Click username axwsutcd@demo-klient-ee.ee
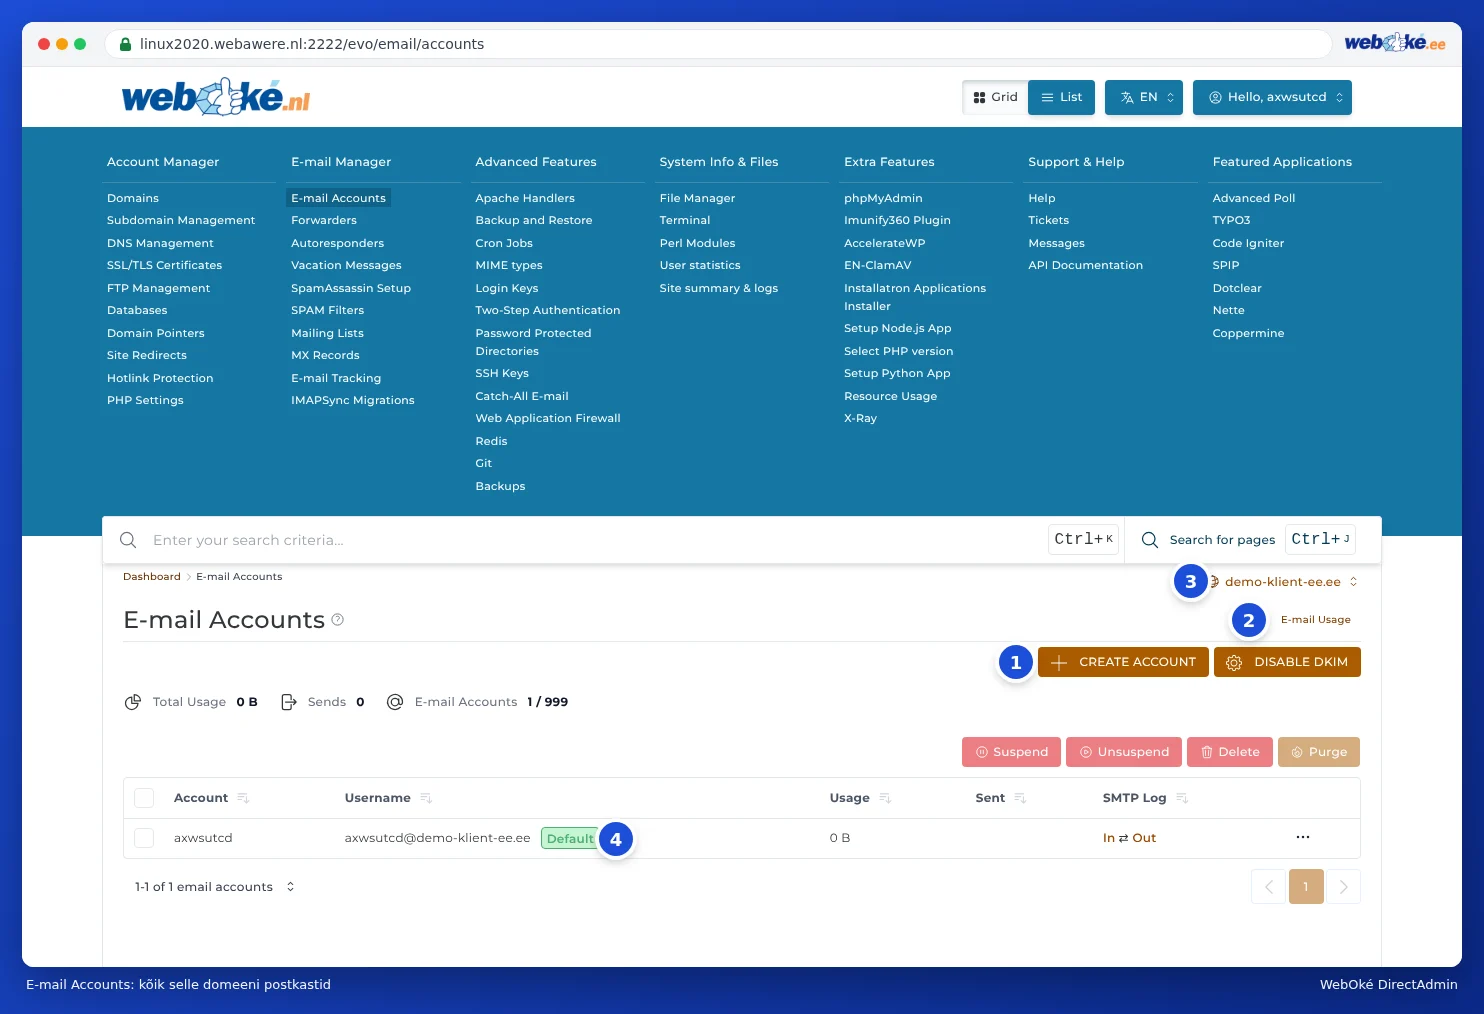This screenshot has width=1484, height=1014. [437, 838]
